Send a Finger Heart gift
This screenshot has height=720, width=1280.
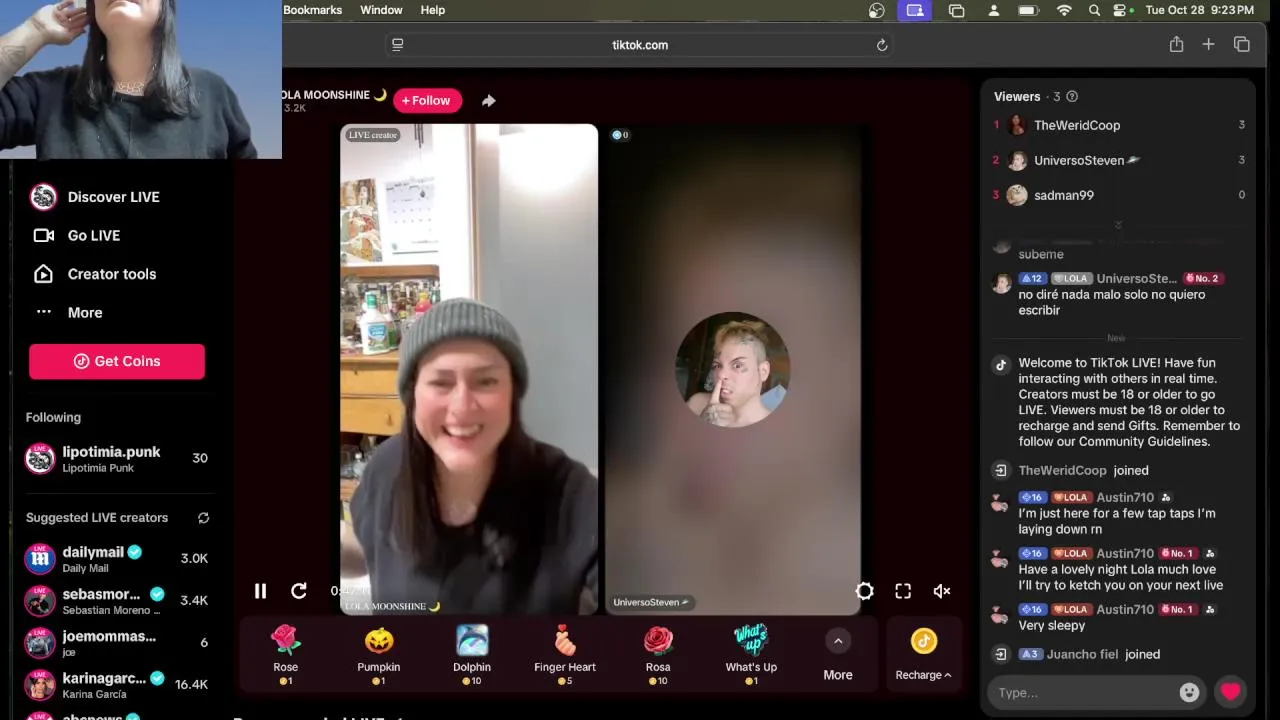565,654
